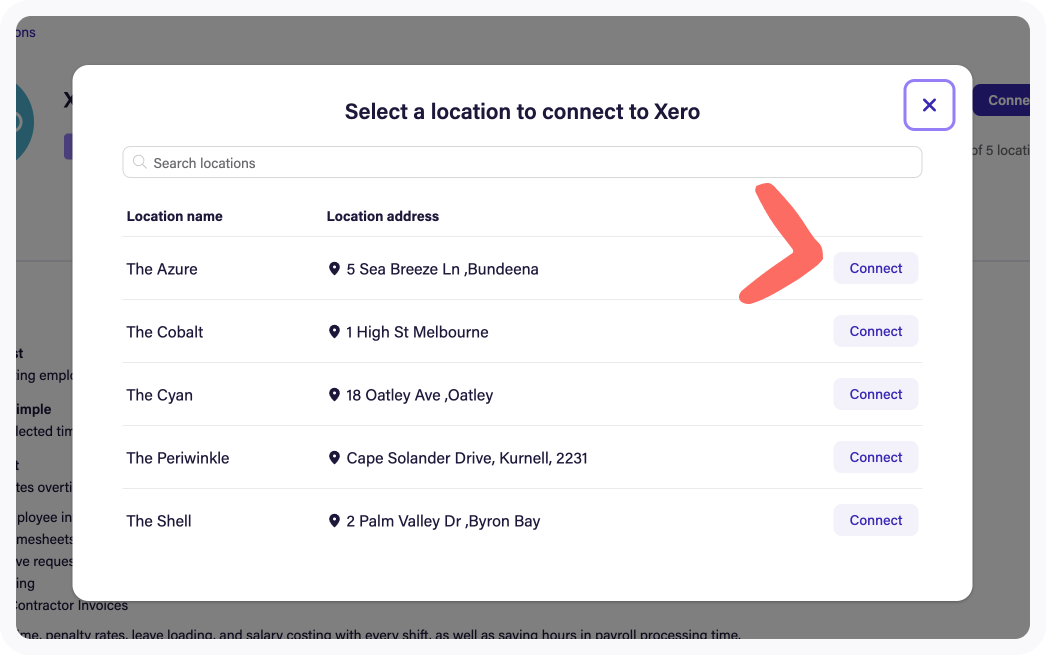The width and height of the screenshot is (1046, 655).
Task: Click map pin beside 18 Oatley Ave
Action: point(334,395)
